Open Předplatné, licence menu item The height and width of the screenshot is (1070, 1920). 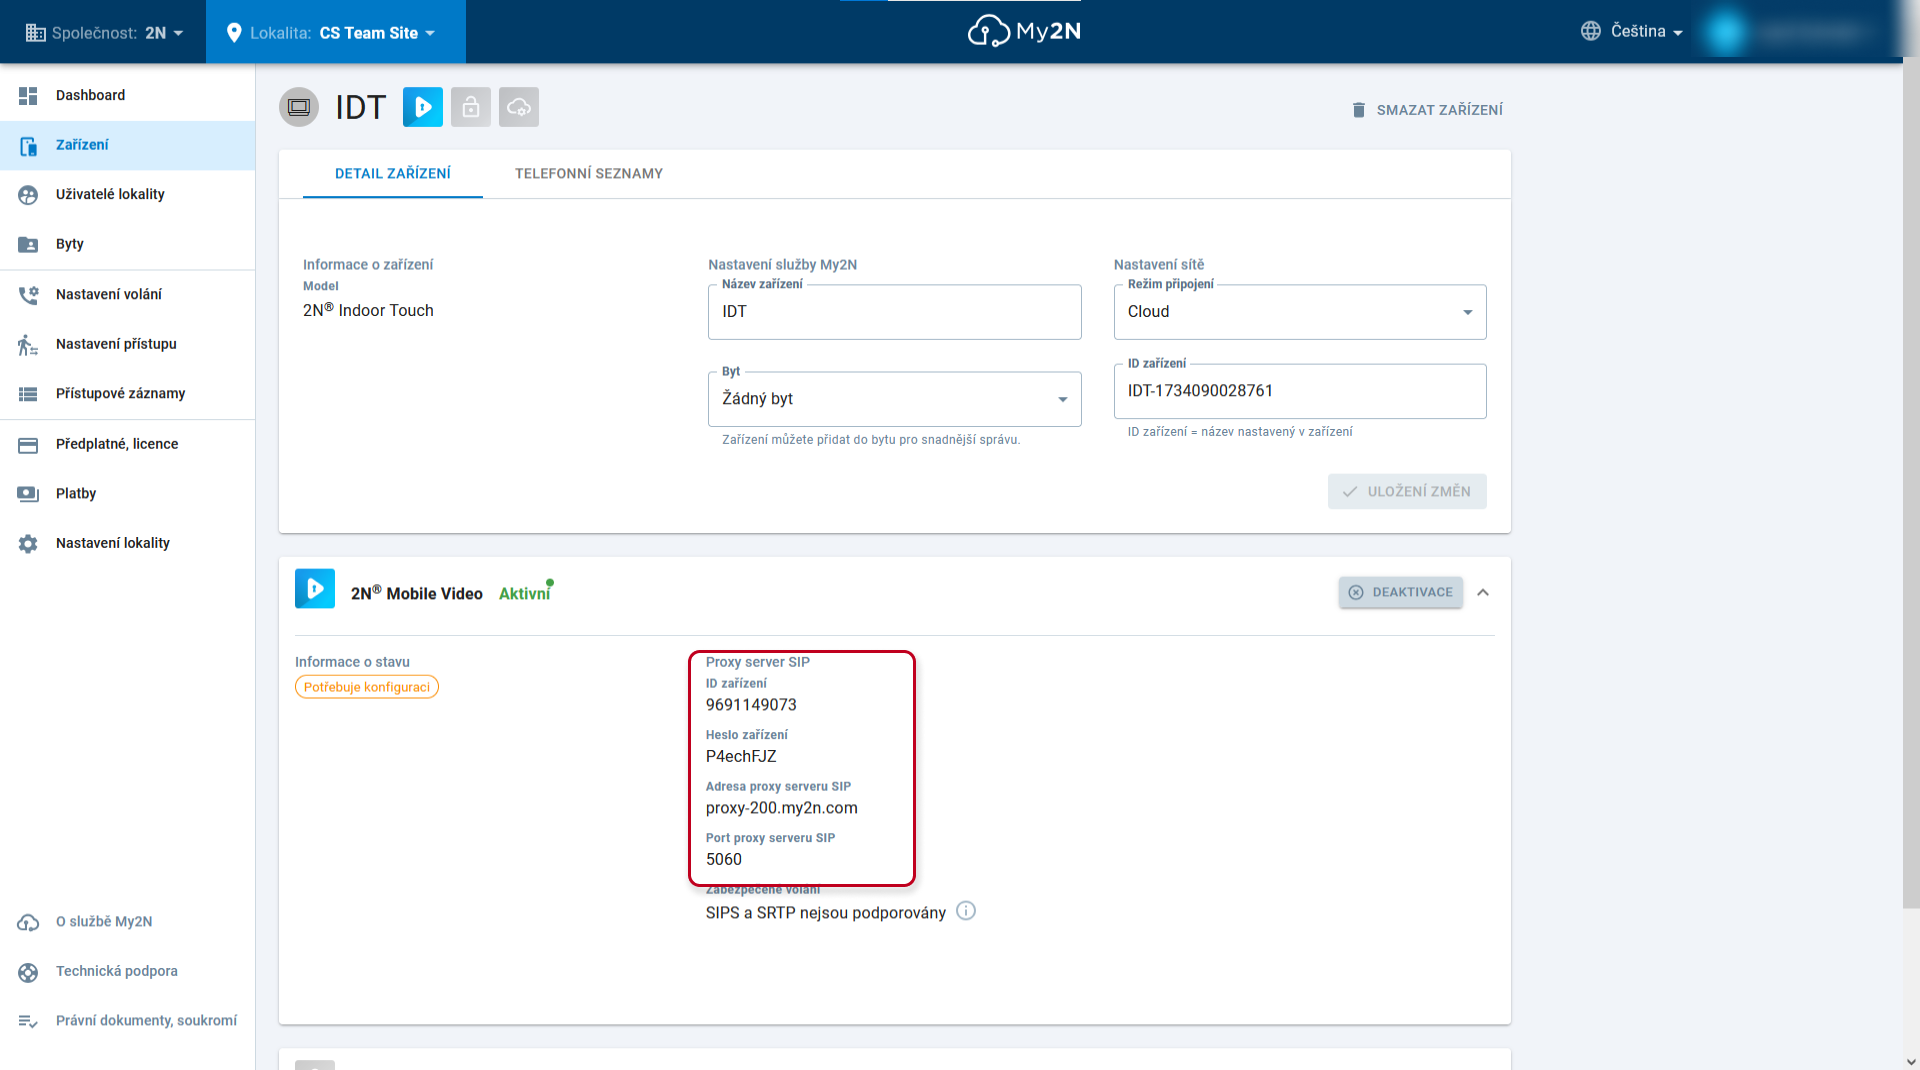(x=128, y=445)
